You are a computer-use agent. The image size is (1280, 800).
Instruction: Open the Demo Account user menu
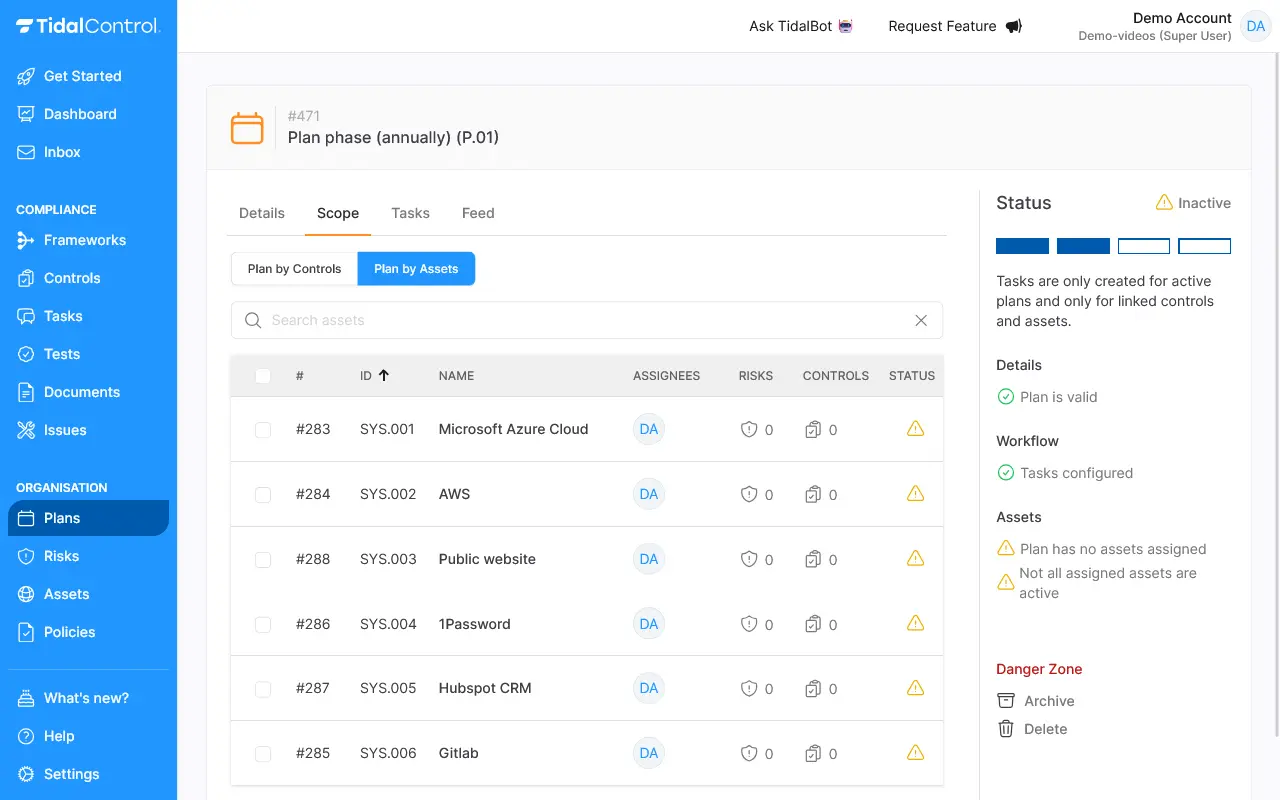[1174, 26]
